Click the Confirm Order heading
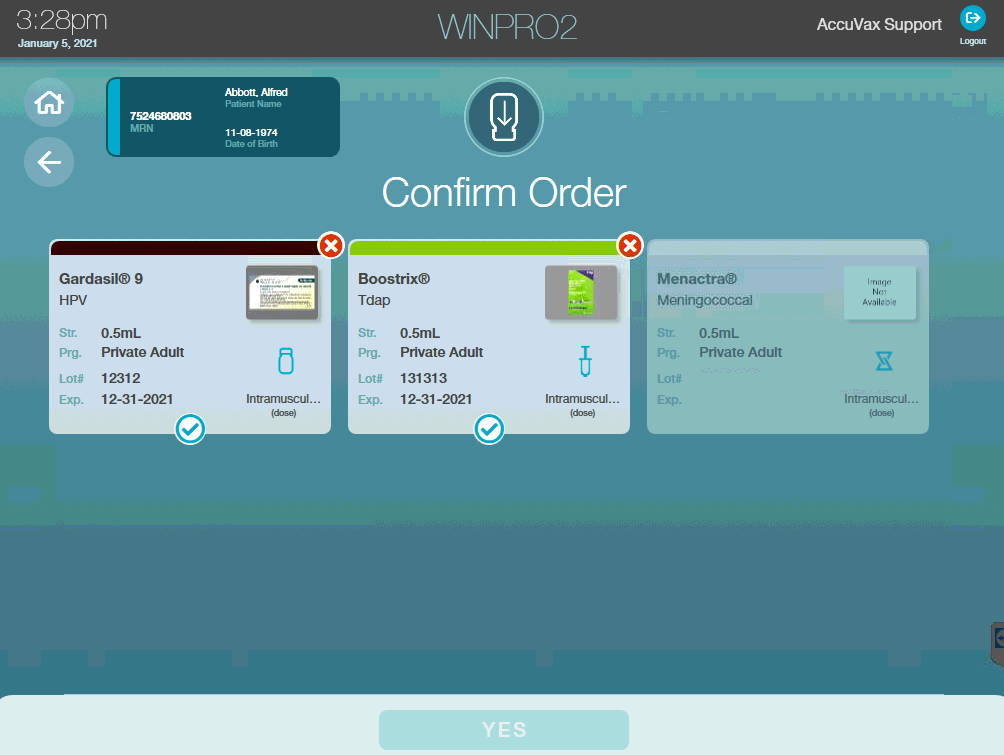This screenshot has height=755, width=1004. pyautogui.click(x=504, y=193)
